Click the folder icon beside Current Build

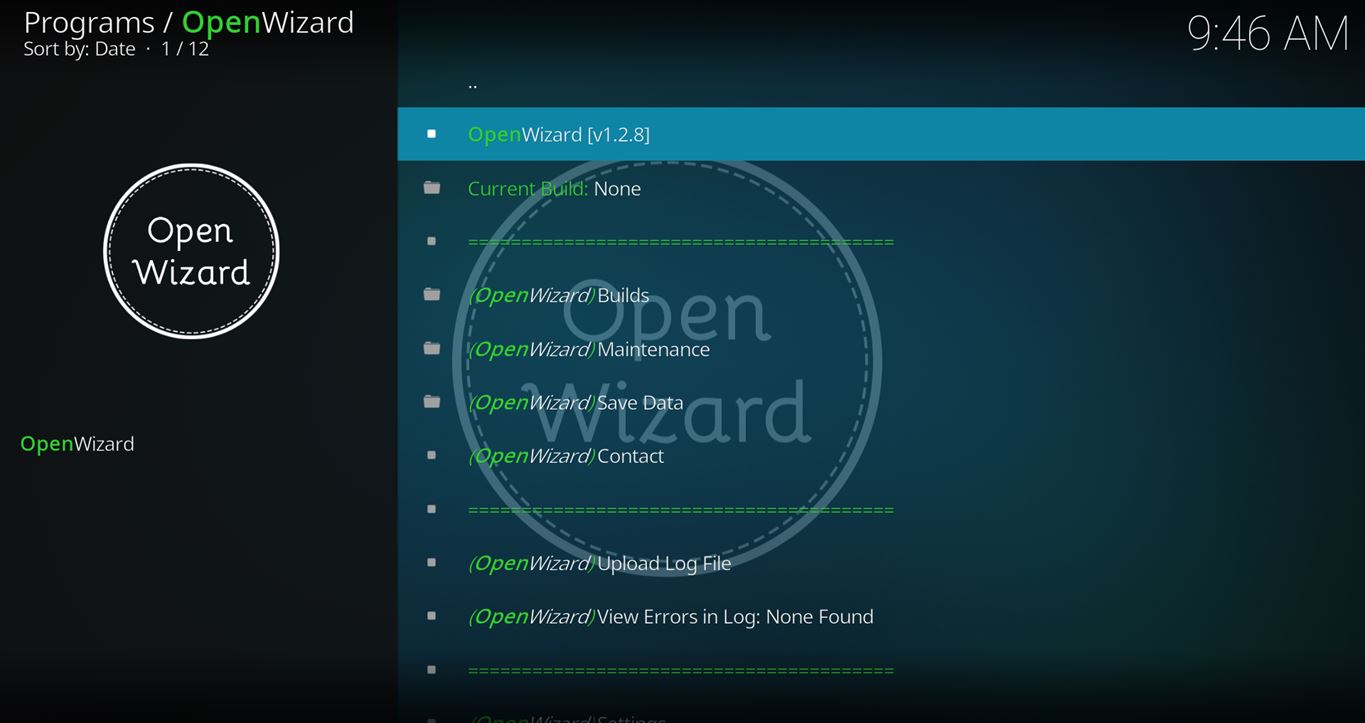[431, 188]
